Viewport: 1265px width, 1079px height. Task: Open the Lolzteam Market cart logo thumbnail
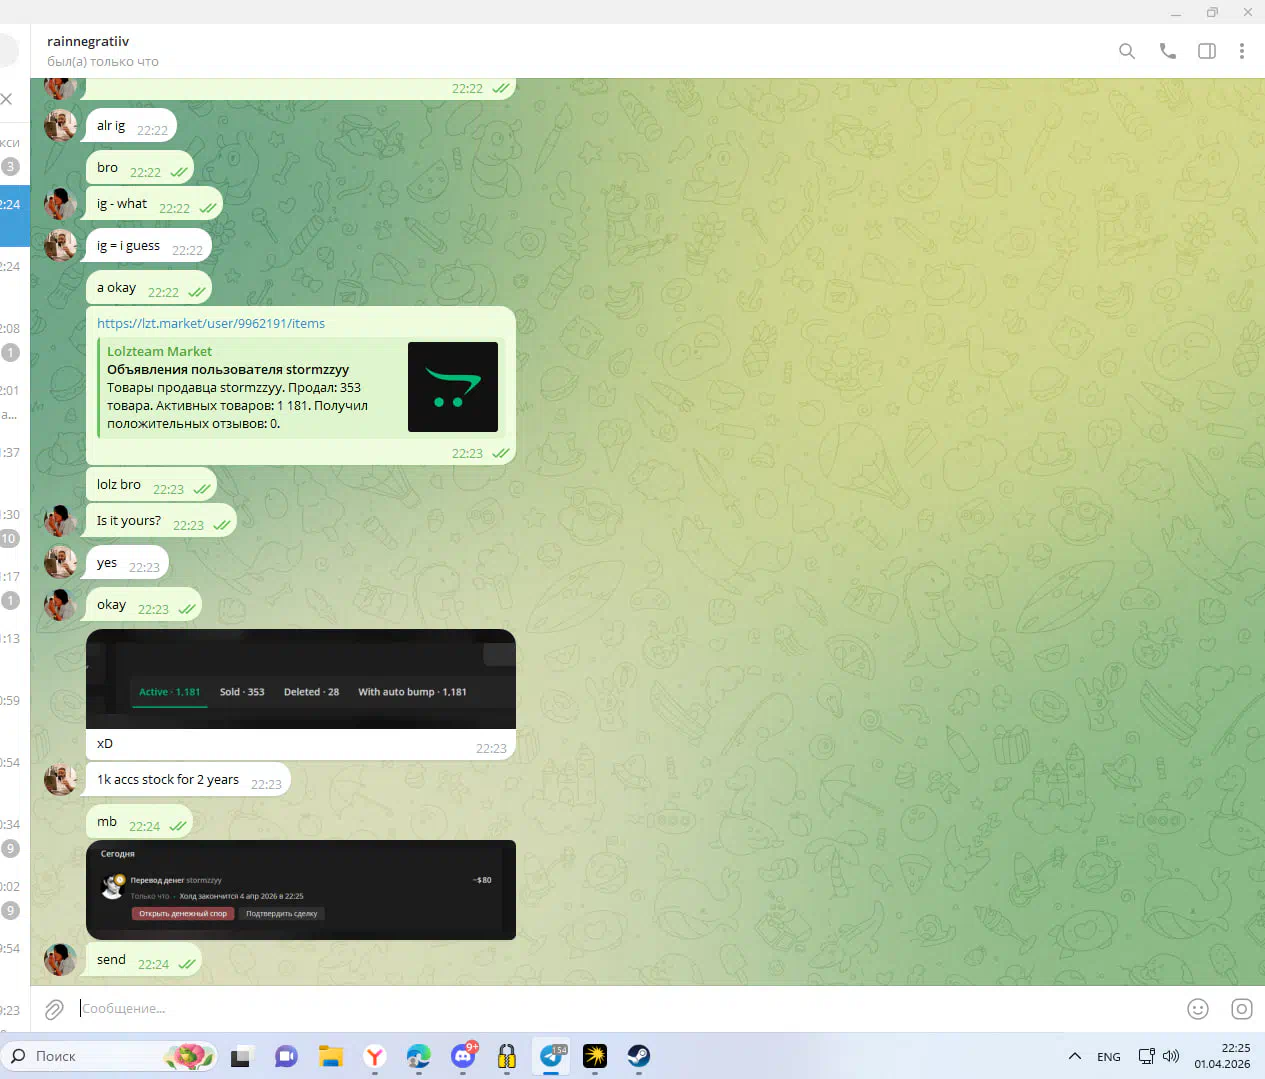[452, 387]
